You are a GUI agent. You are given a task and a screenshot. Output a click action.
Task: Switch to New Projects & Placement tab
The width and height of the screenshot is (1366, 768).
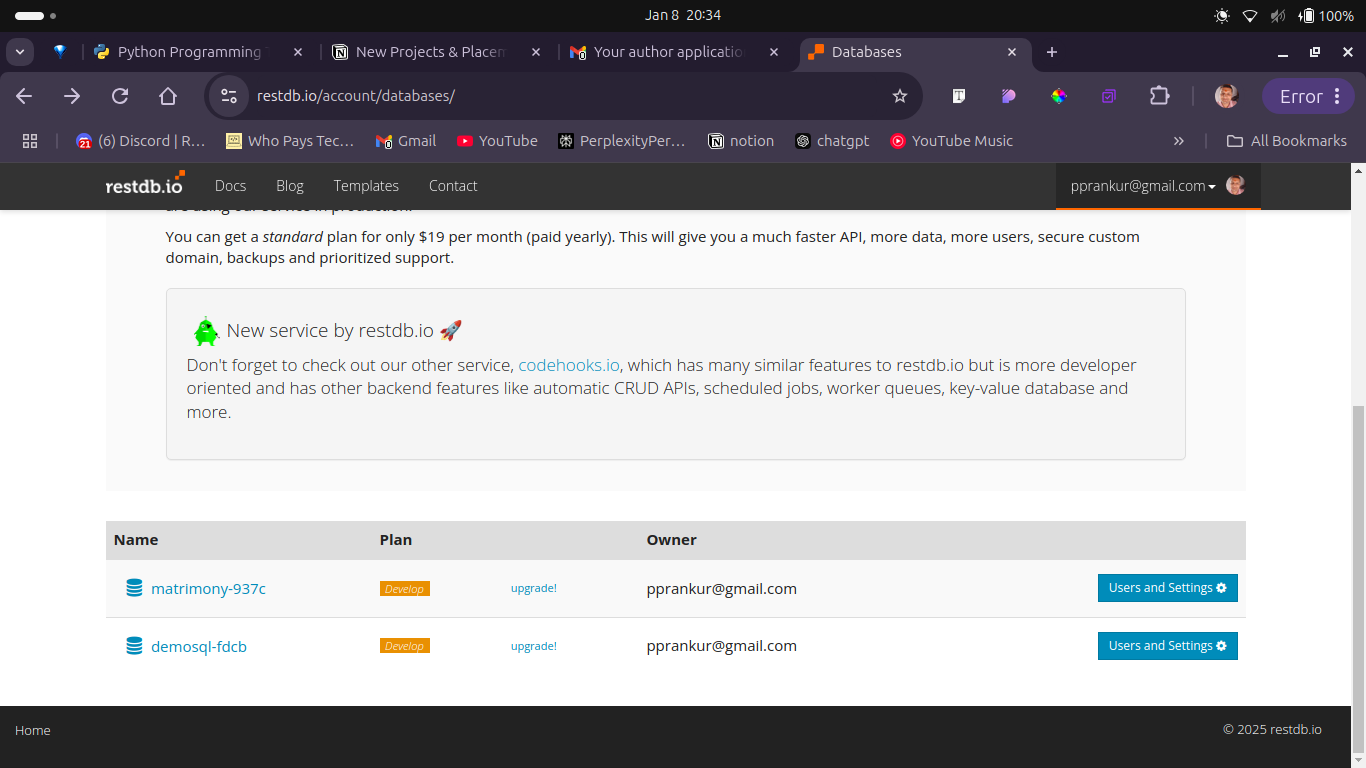431,52
